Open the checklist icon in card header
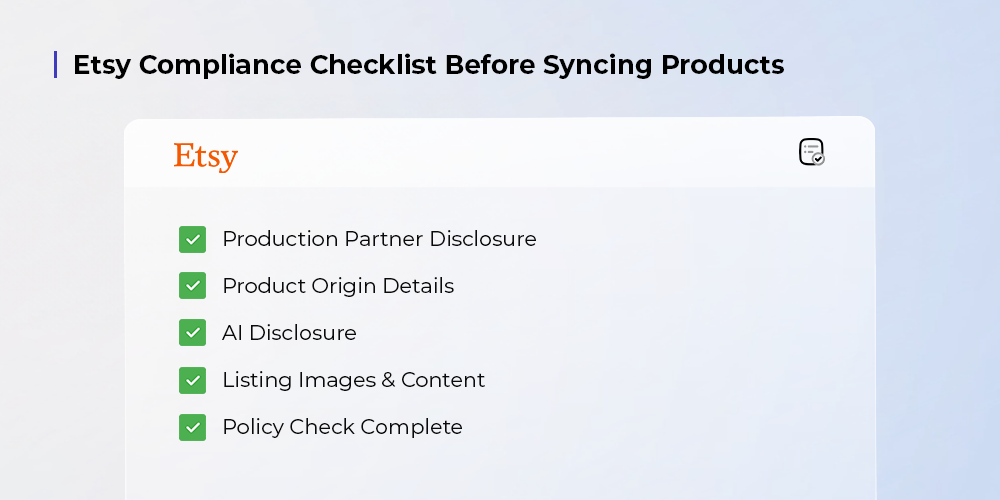1000x500 pixels. click(811, 152)
